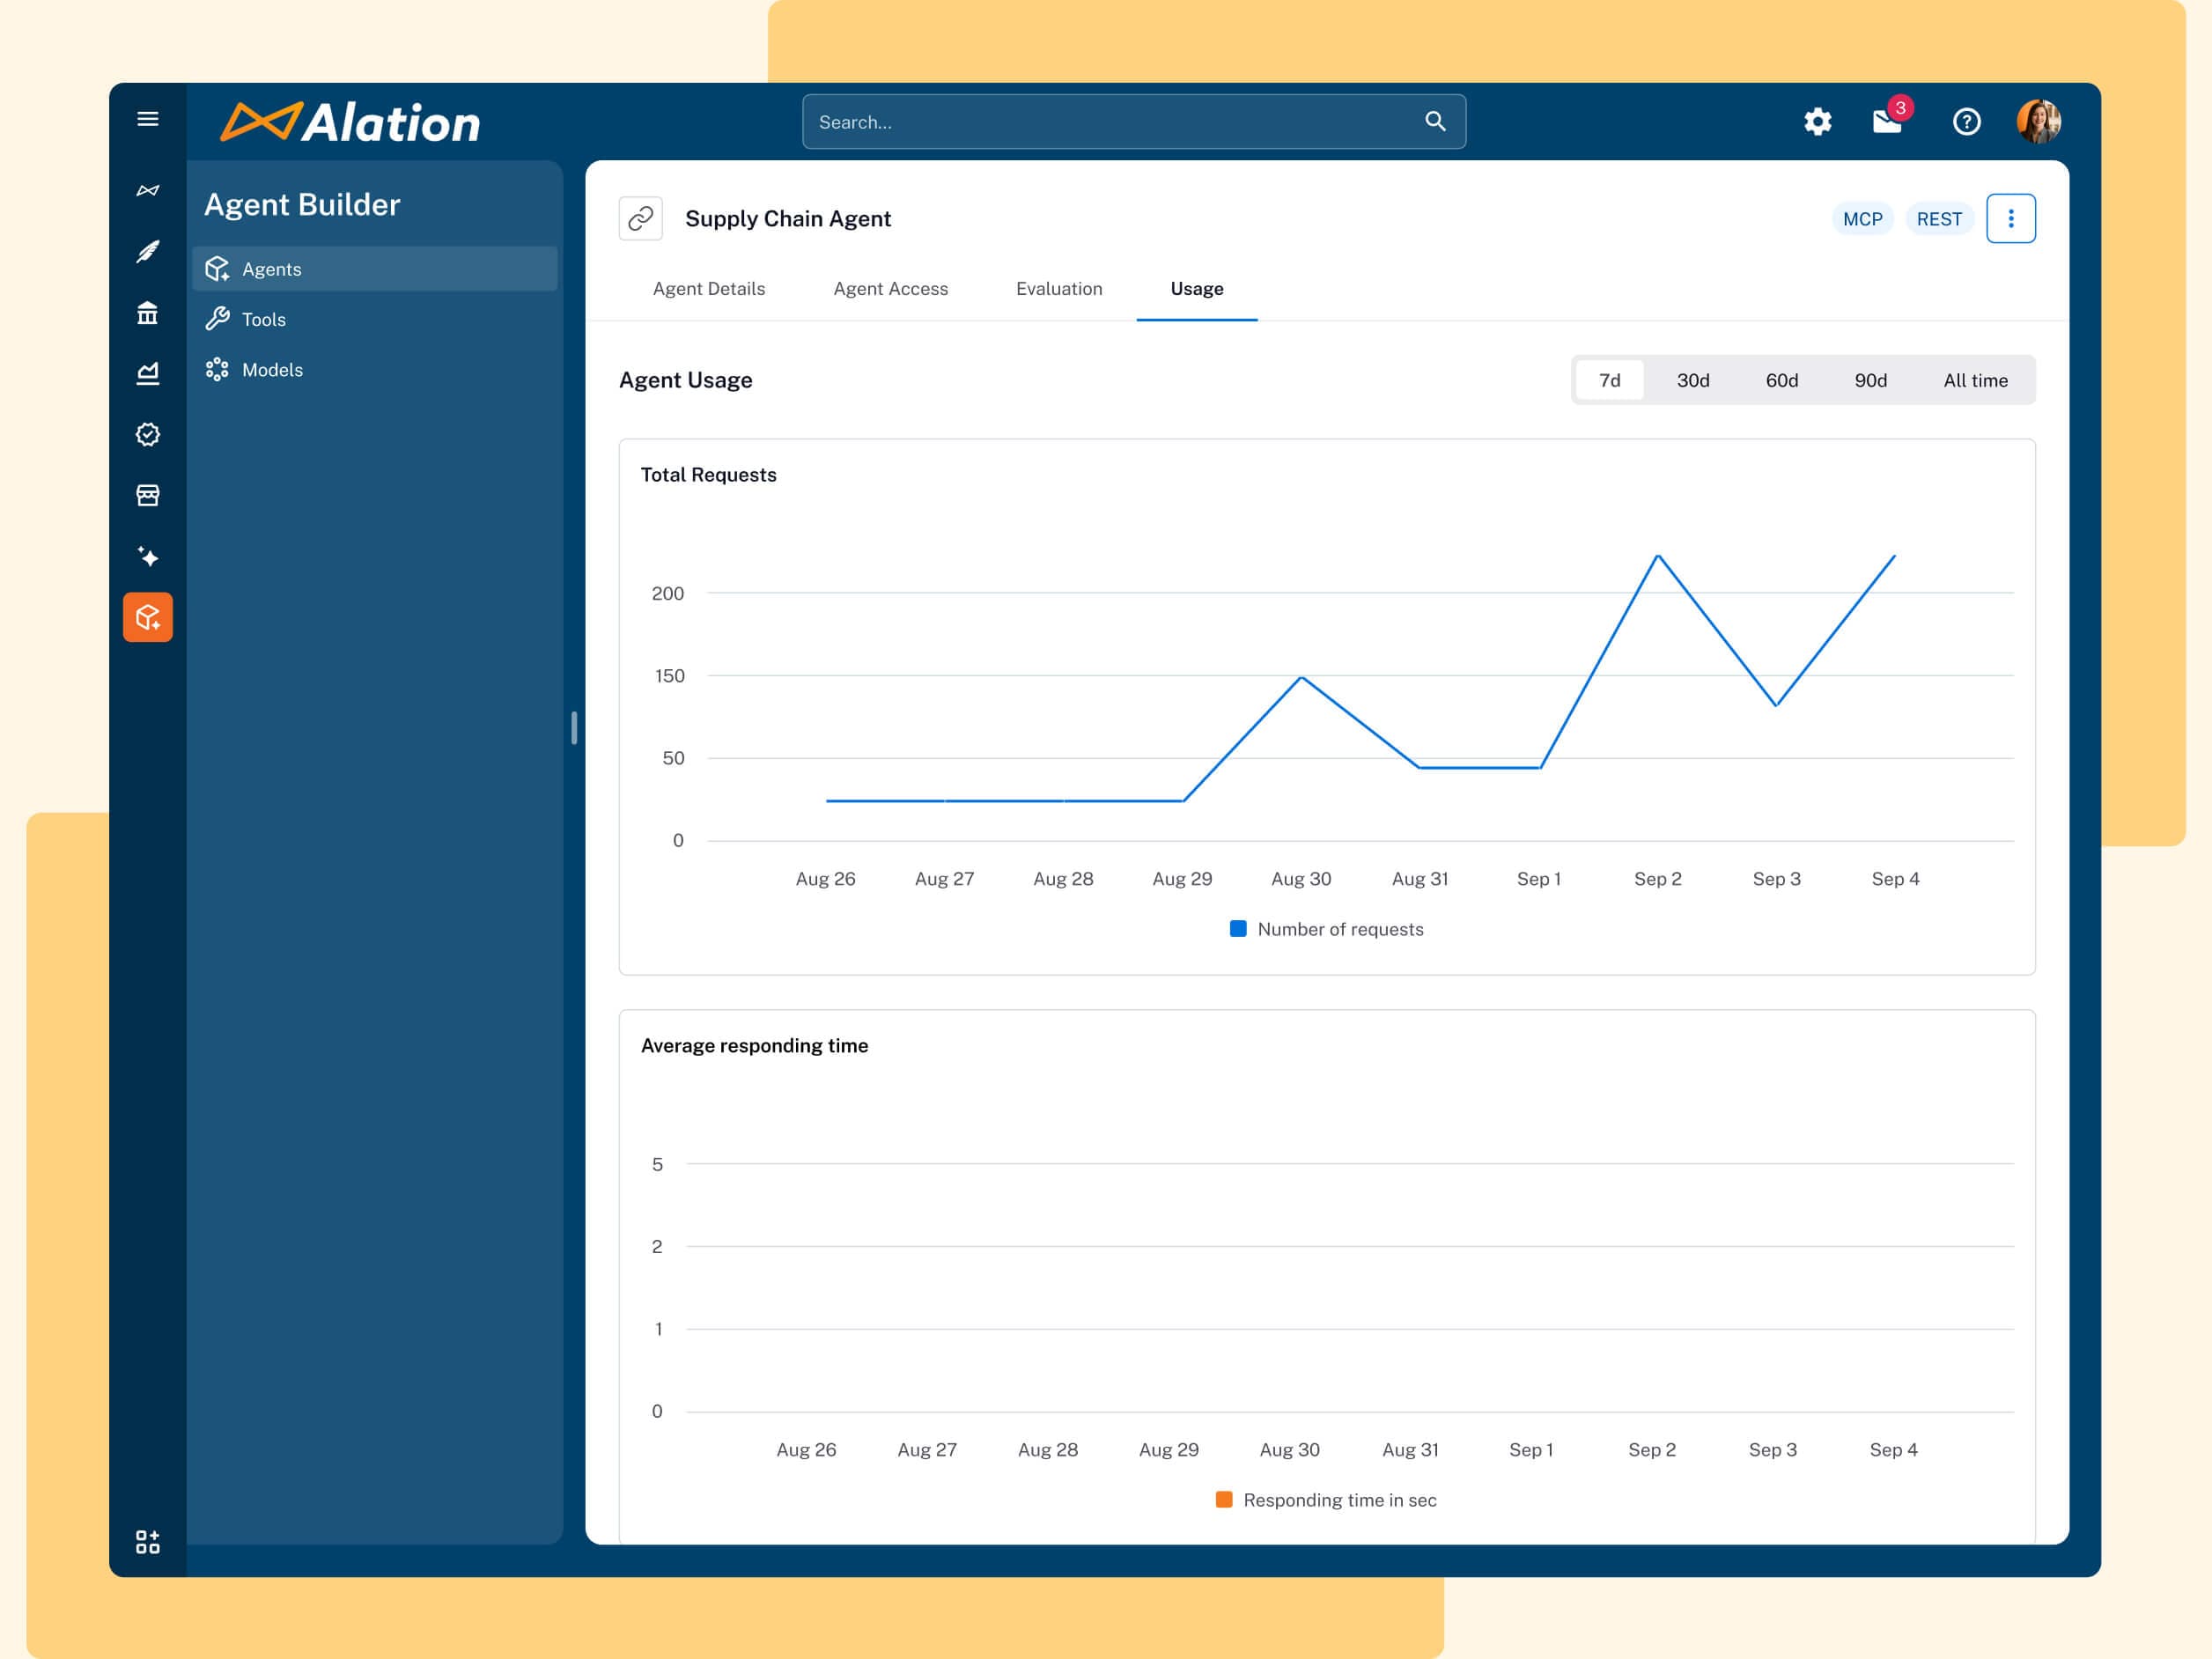Select Tools in the Agent Builder panel

(x=263, y=319)
